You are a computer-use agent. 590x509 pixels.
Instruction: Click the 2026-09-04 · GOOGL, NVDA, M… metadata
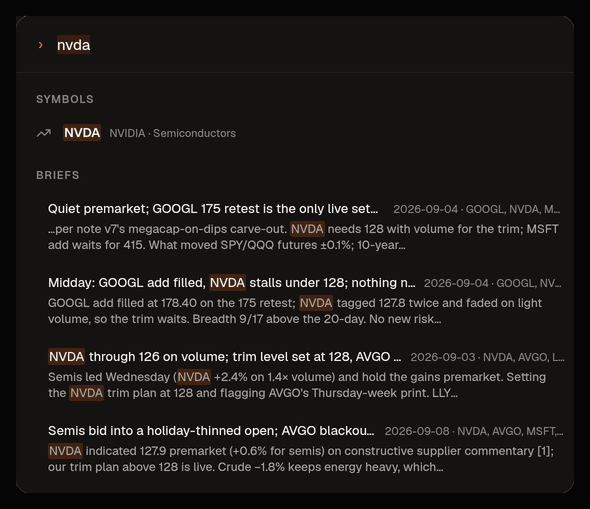pos(477,209)
